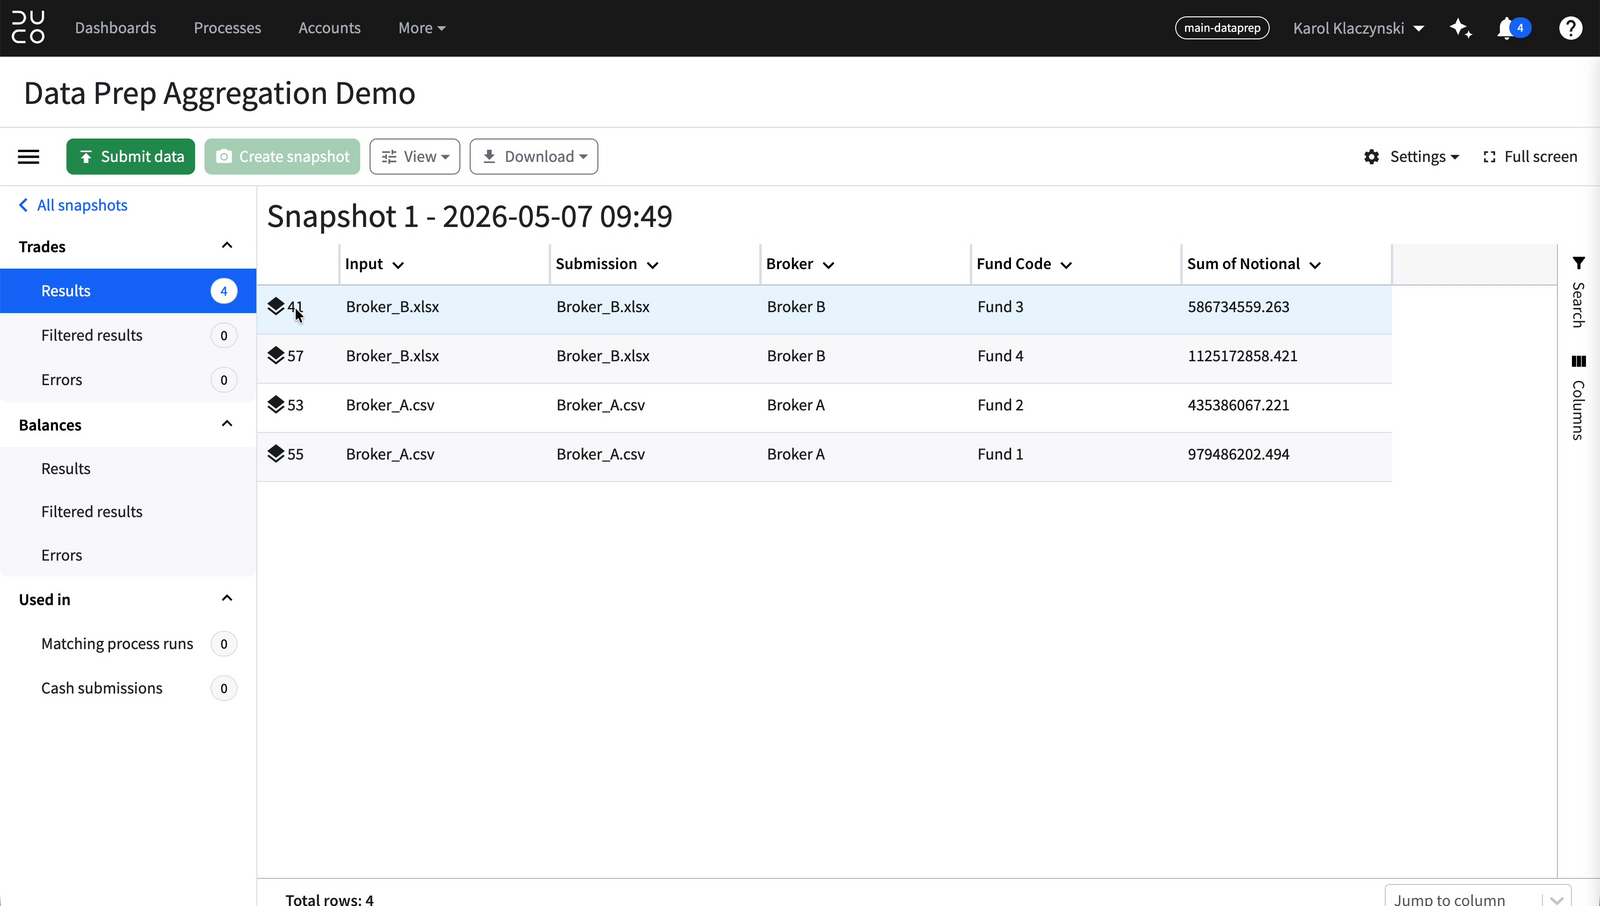Click the main-dataprep environment badge
Image resolution: width=1600 pixels, height=906 pixels.
(1222, 28)
